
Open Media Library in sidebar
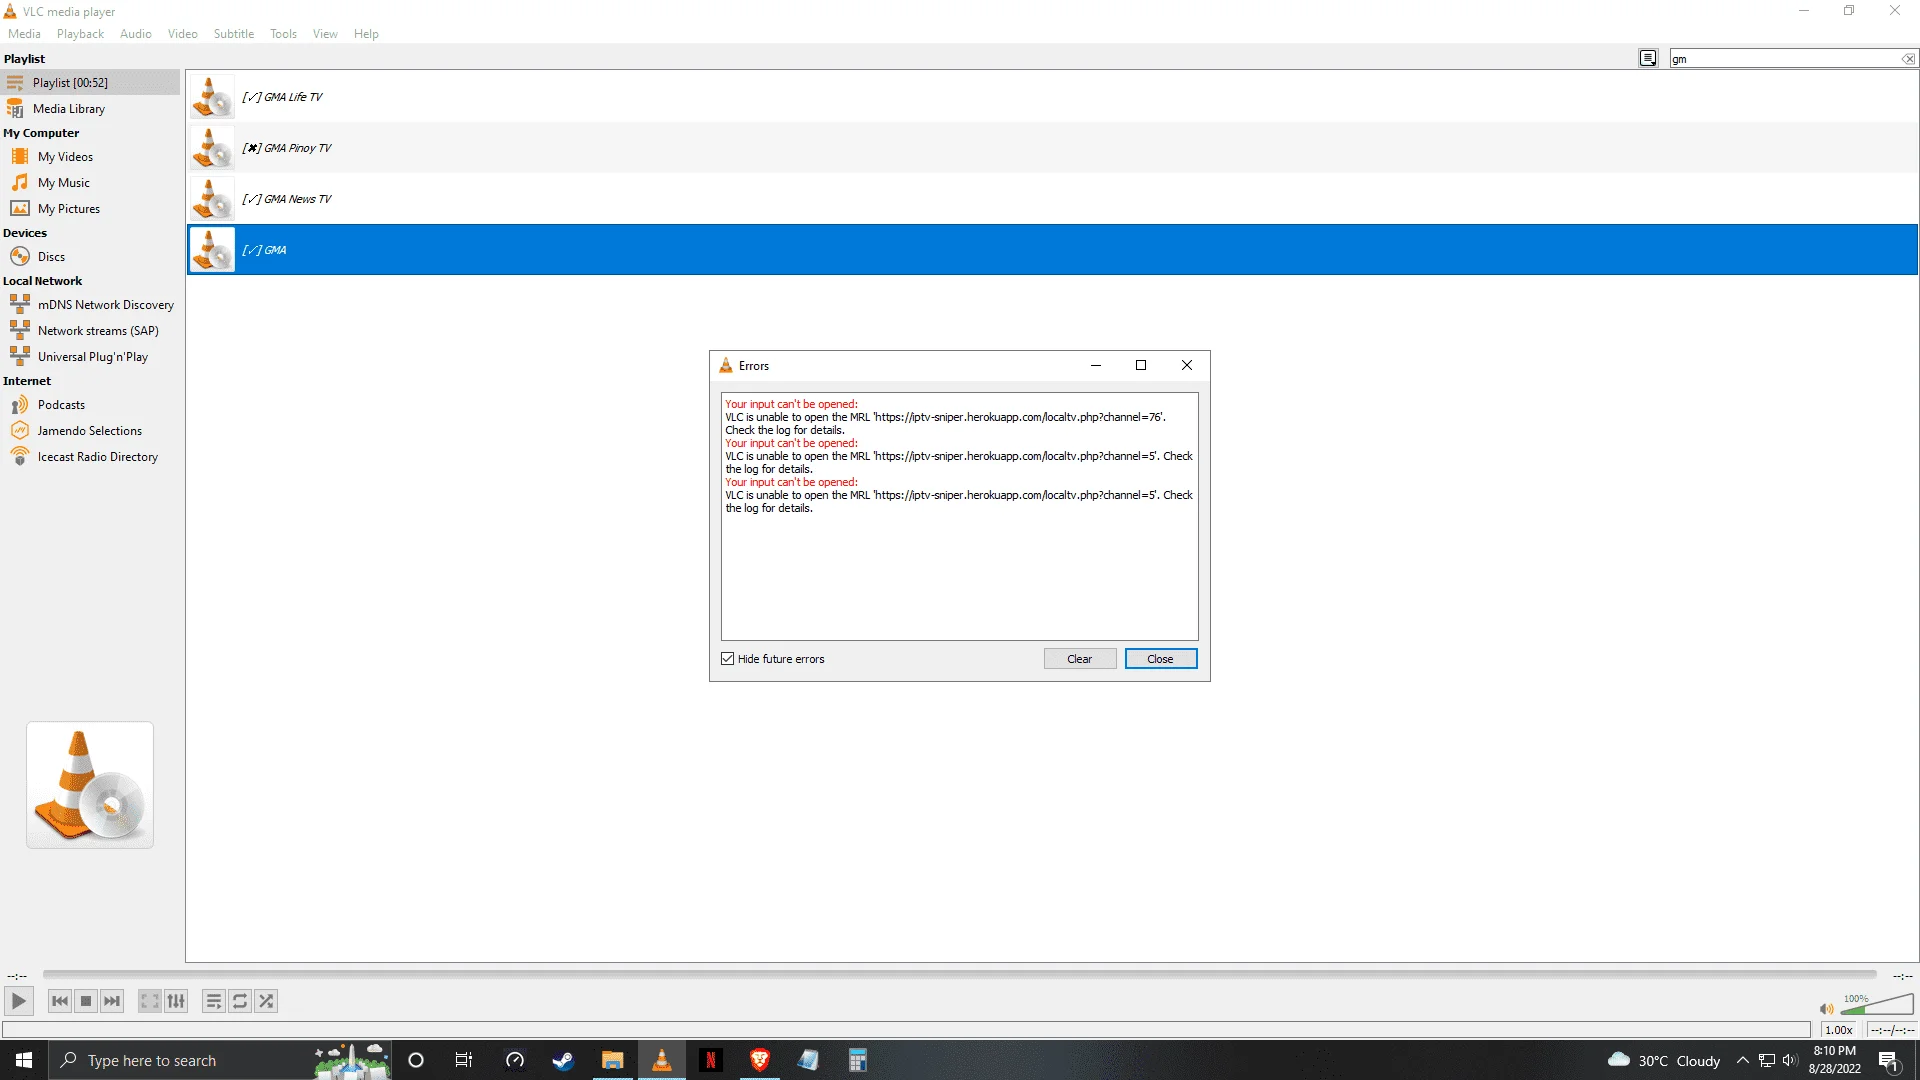point(90,109)
